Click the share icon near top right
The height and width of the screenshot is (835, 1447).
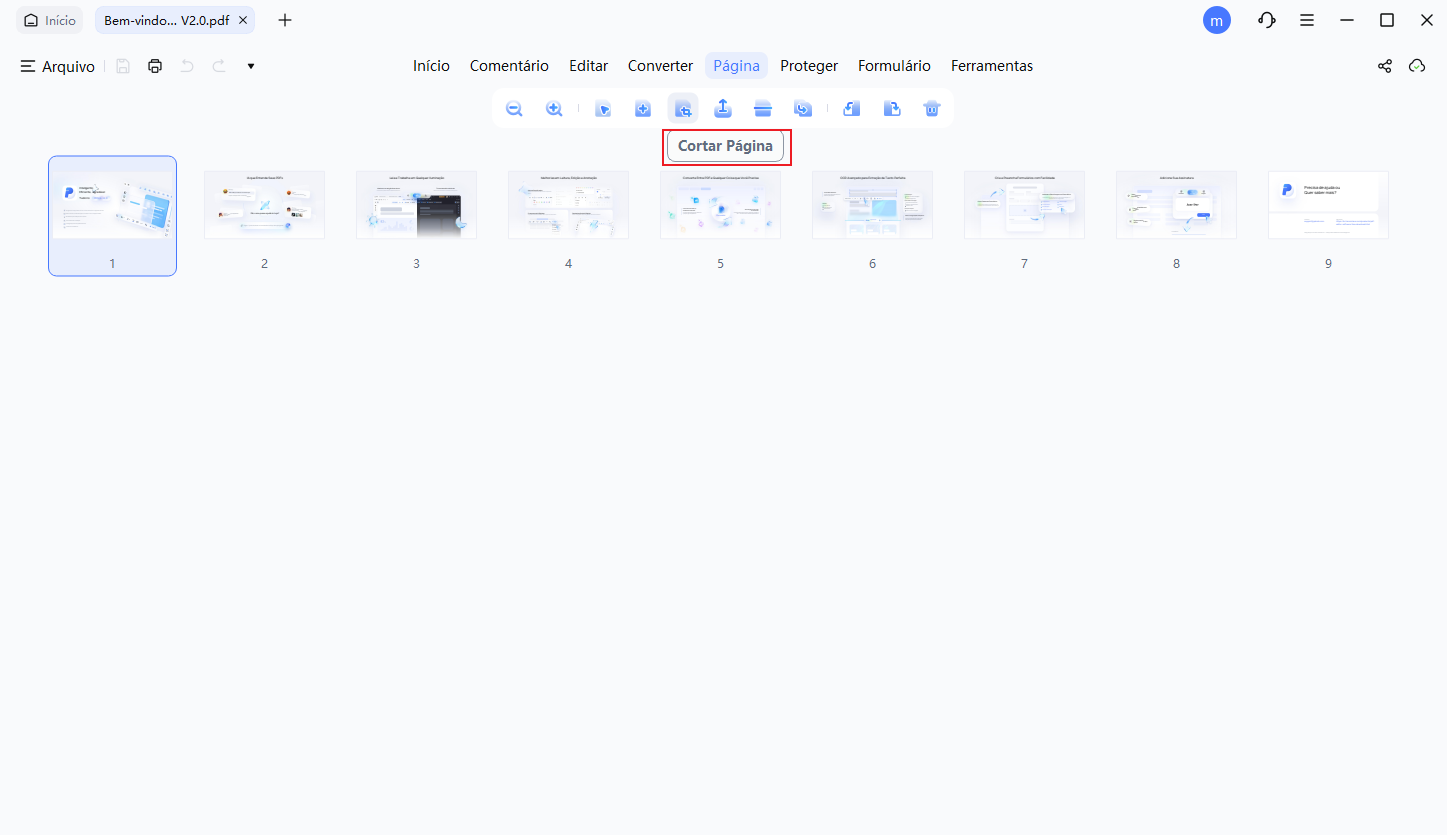point(1384,66)
